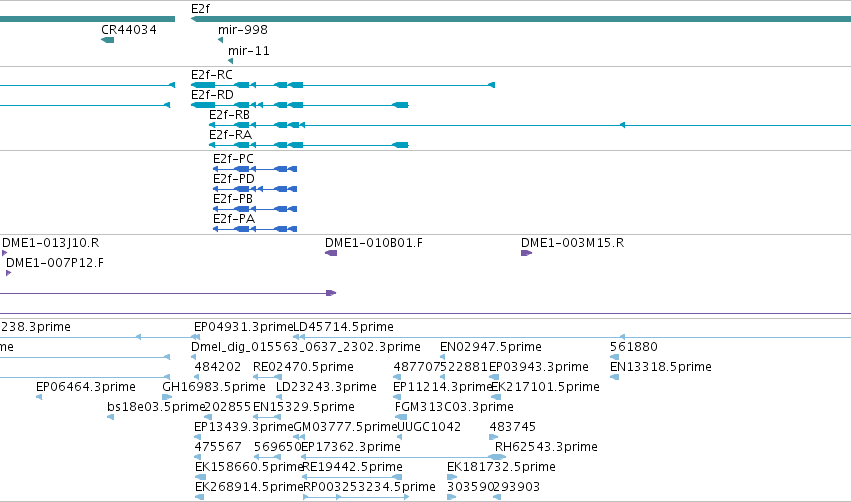Click the EP03943.3prime EST label
This screenshot has height=502, width=851.
[x=539, y=367]
